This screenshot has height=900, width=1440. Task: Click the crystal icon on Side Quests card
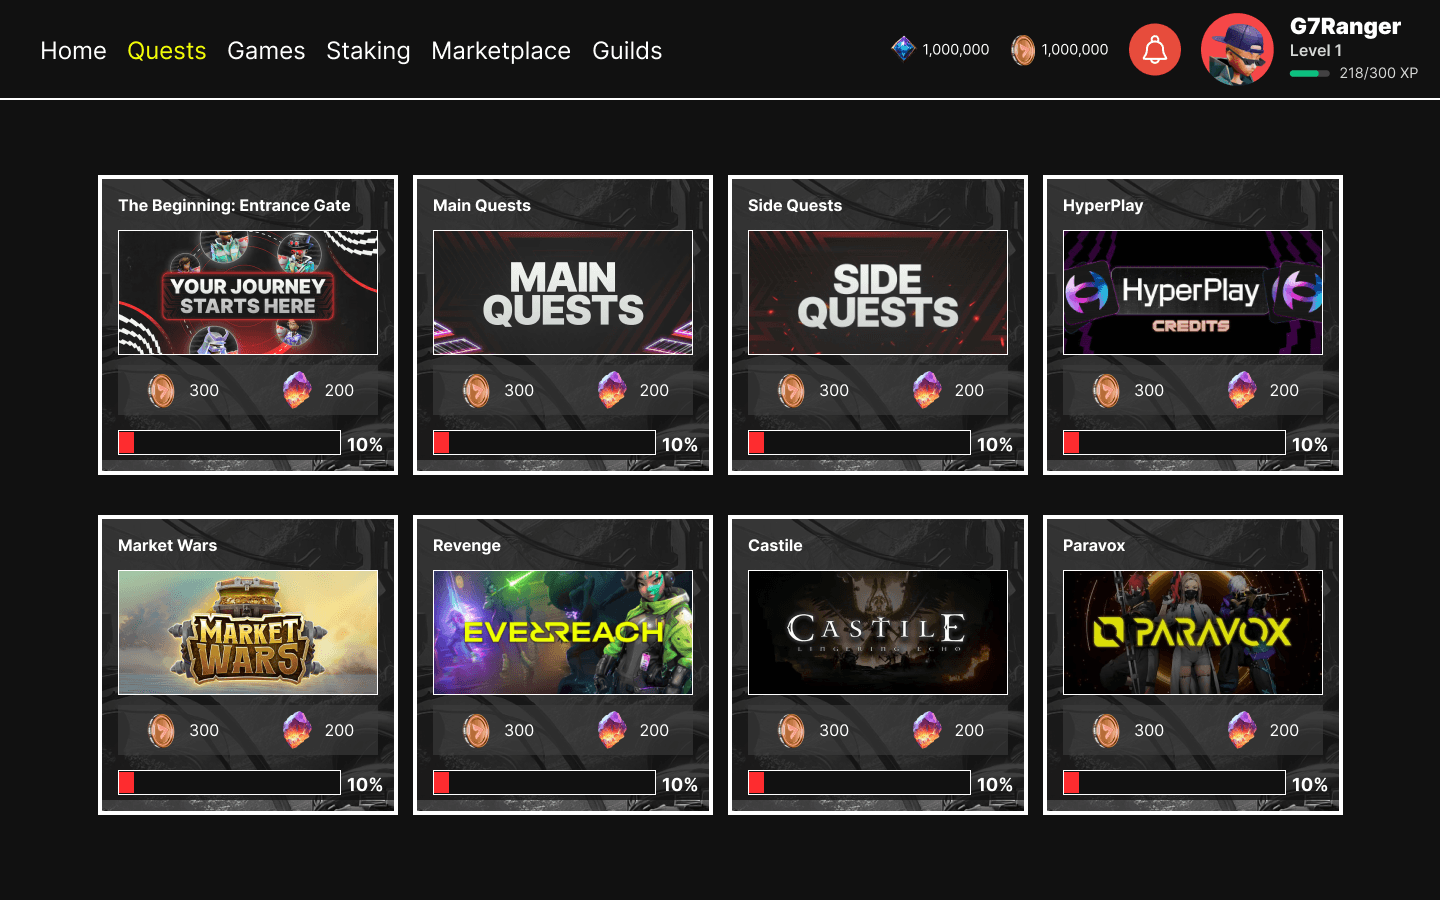(x=927, y=390)
